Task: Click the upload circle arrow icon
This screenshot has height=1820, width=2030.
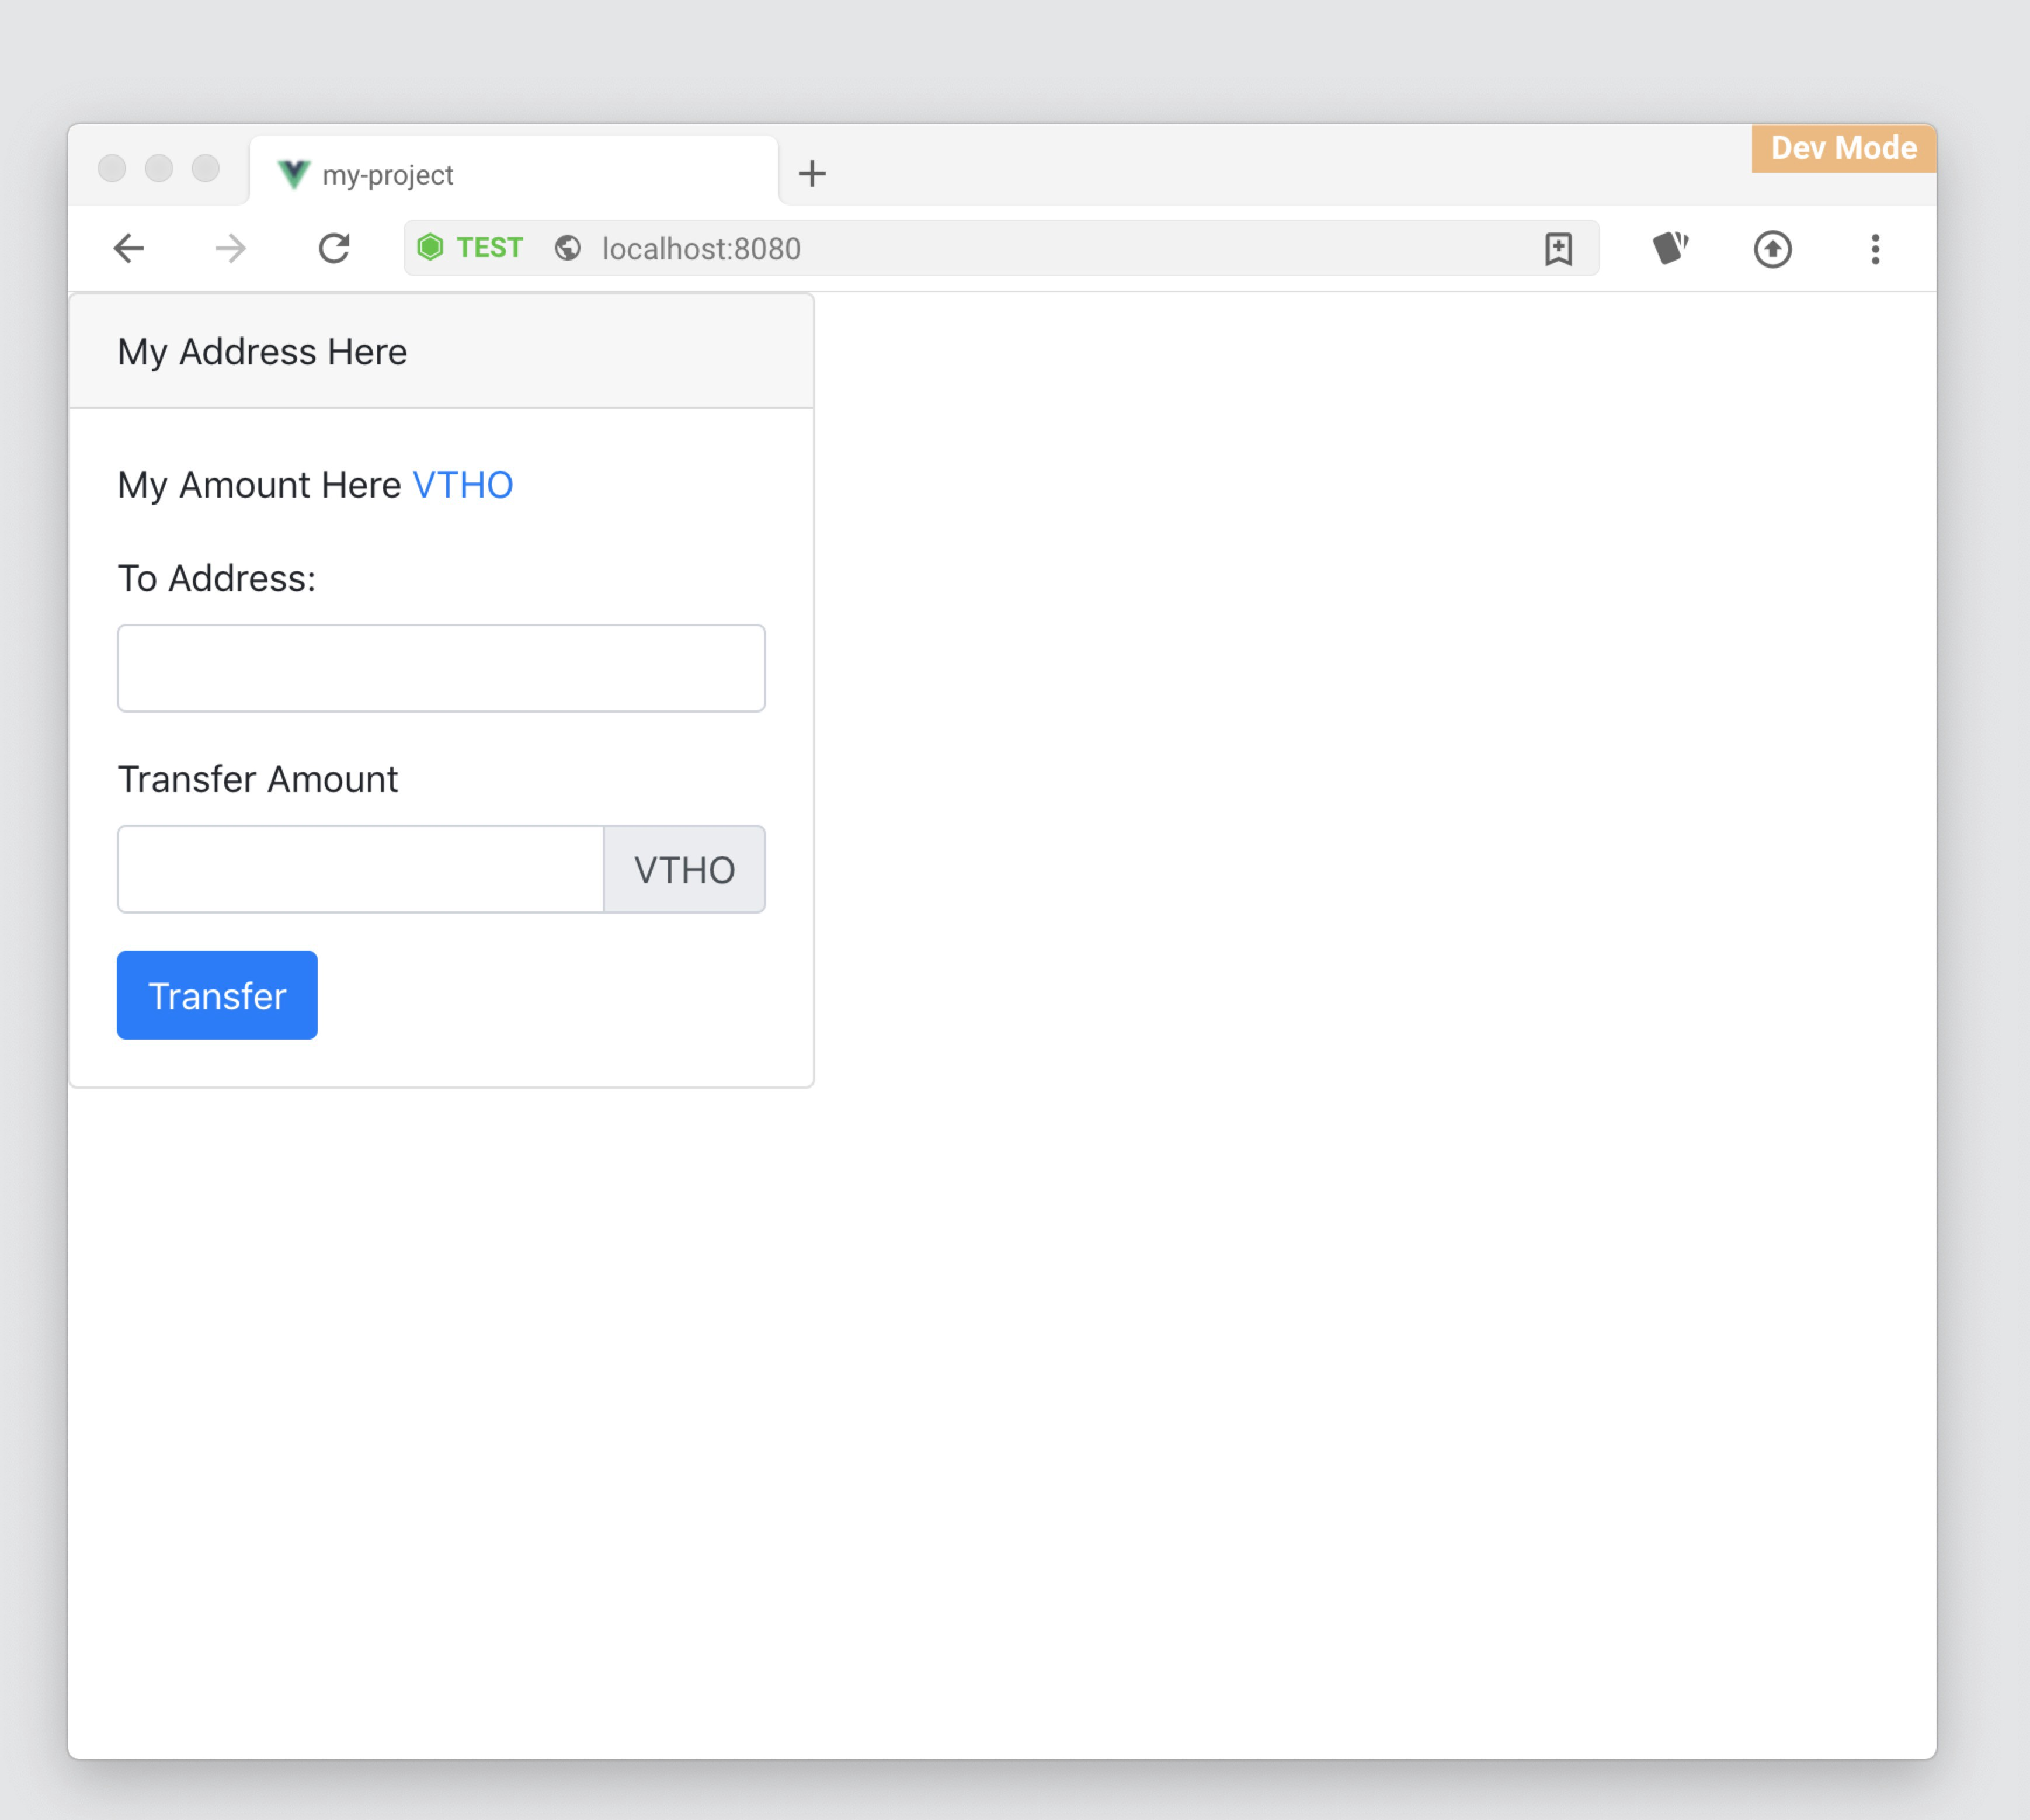Action: click(1772, 248)
